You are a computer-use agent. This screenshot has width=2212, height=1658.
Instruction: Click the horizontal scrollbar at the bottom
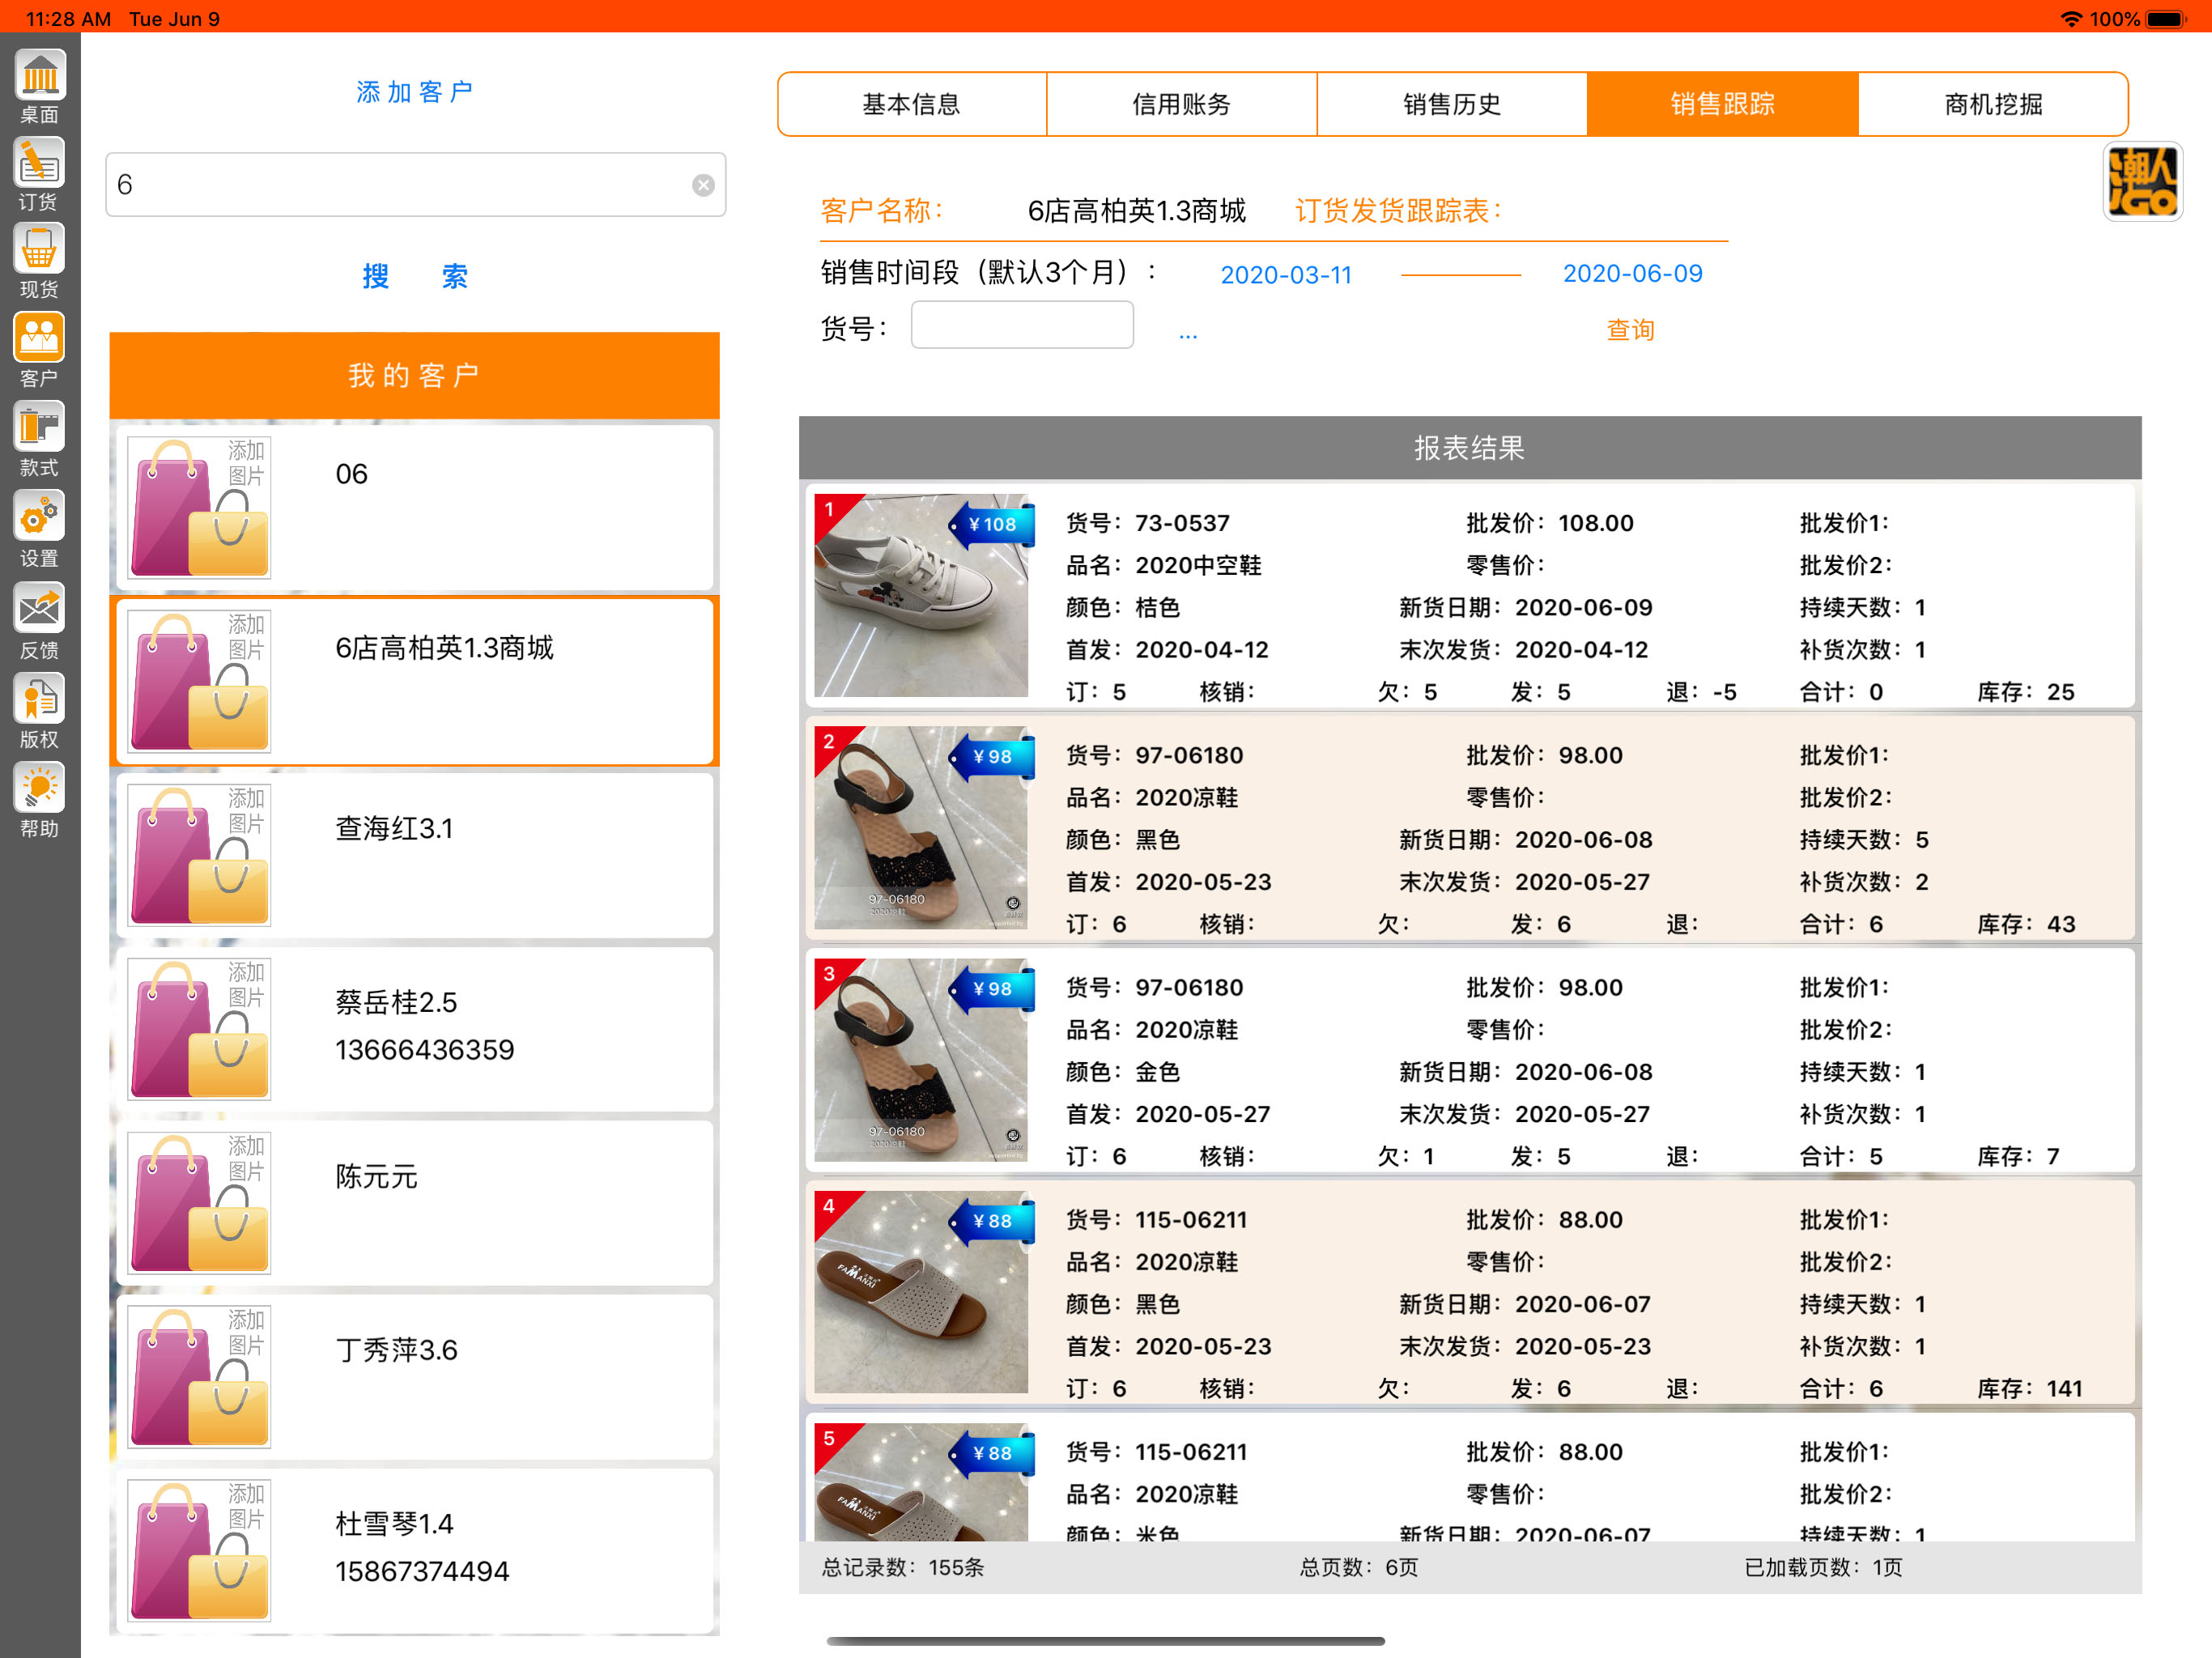point(1105,1641)
